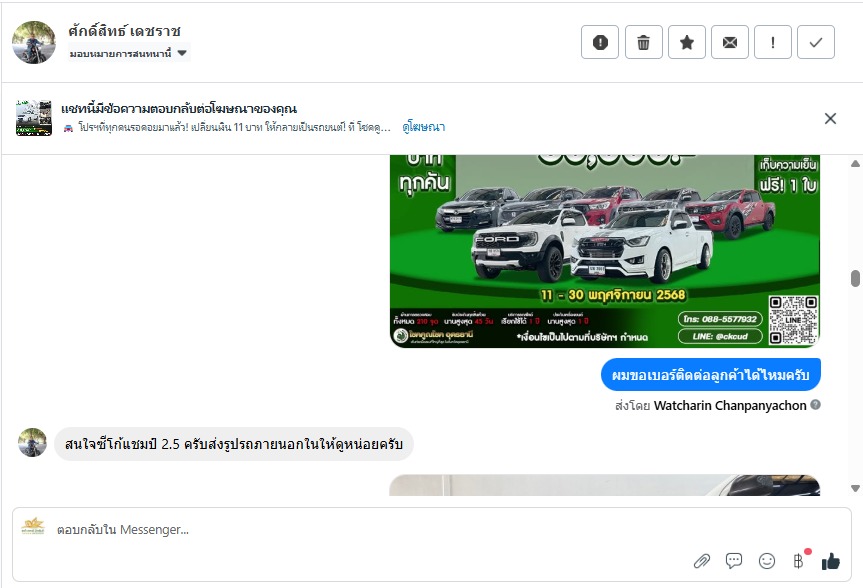This screenshot has height=588, width=863.
Task: Click the banner title แชทนี้มีข้อความตอบกลับต่อโฆษณาของคุณ
Action: [179, 108]
